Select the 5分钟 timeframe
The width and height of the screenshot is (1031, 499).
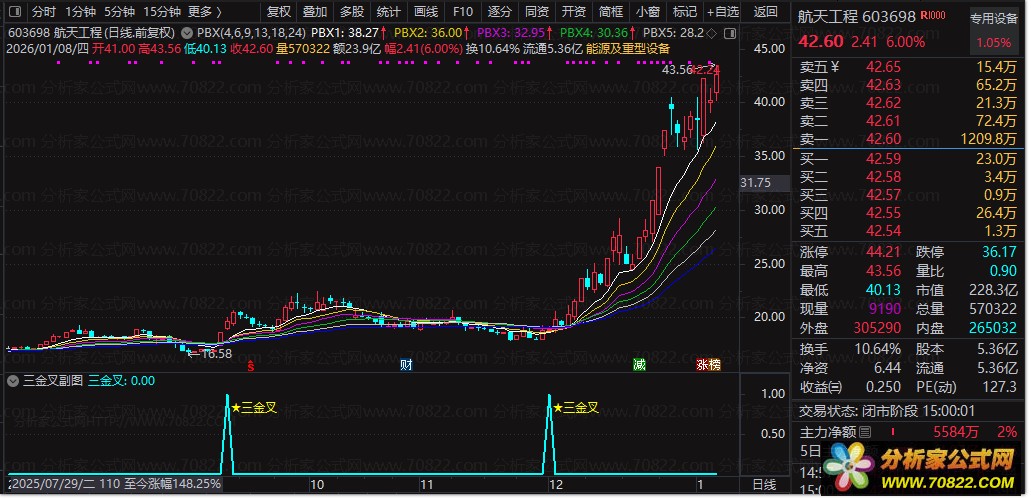[x=119, y=11]
